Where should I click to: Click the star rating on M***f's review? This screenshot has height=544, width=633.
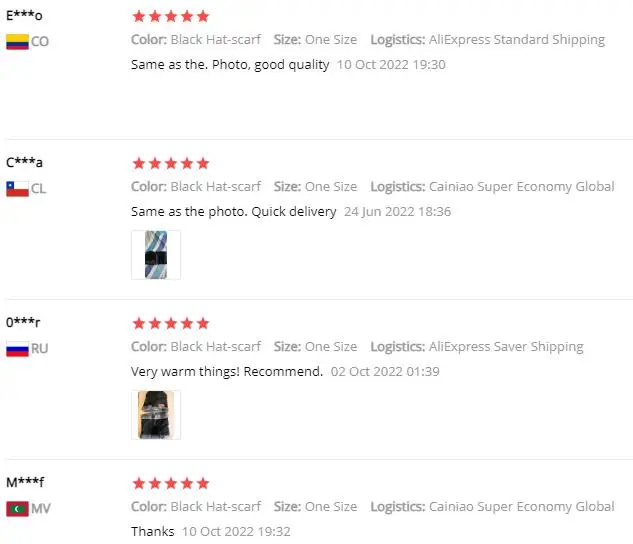click(x=171, y=483)
